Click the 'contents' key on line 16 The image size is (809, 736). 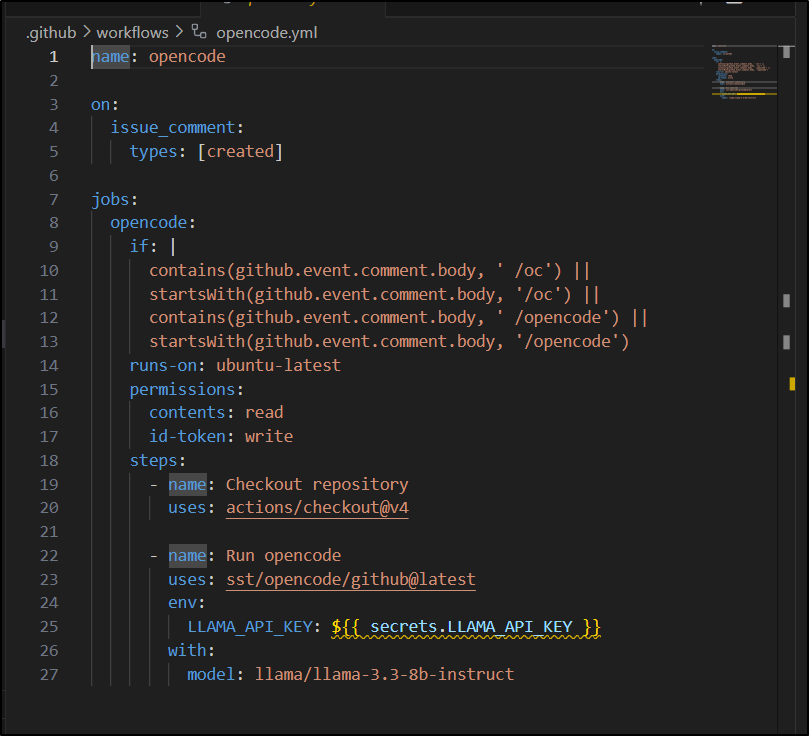tap(187, 413)
